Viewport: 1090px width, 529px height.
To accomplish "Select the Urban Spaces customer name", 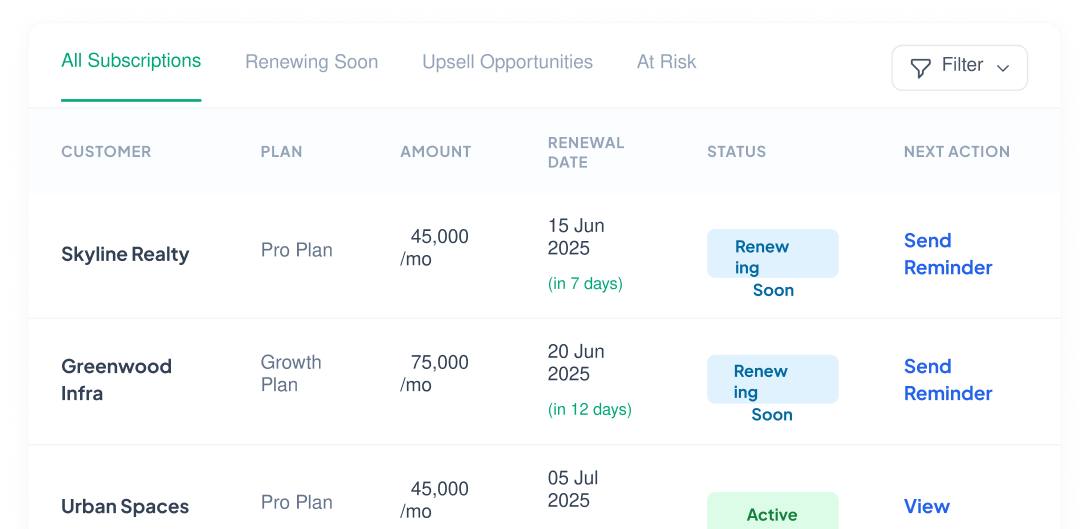I will (125, 506).
